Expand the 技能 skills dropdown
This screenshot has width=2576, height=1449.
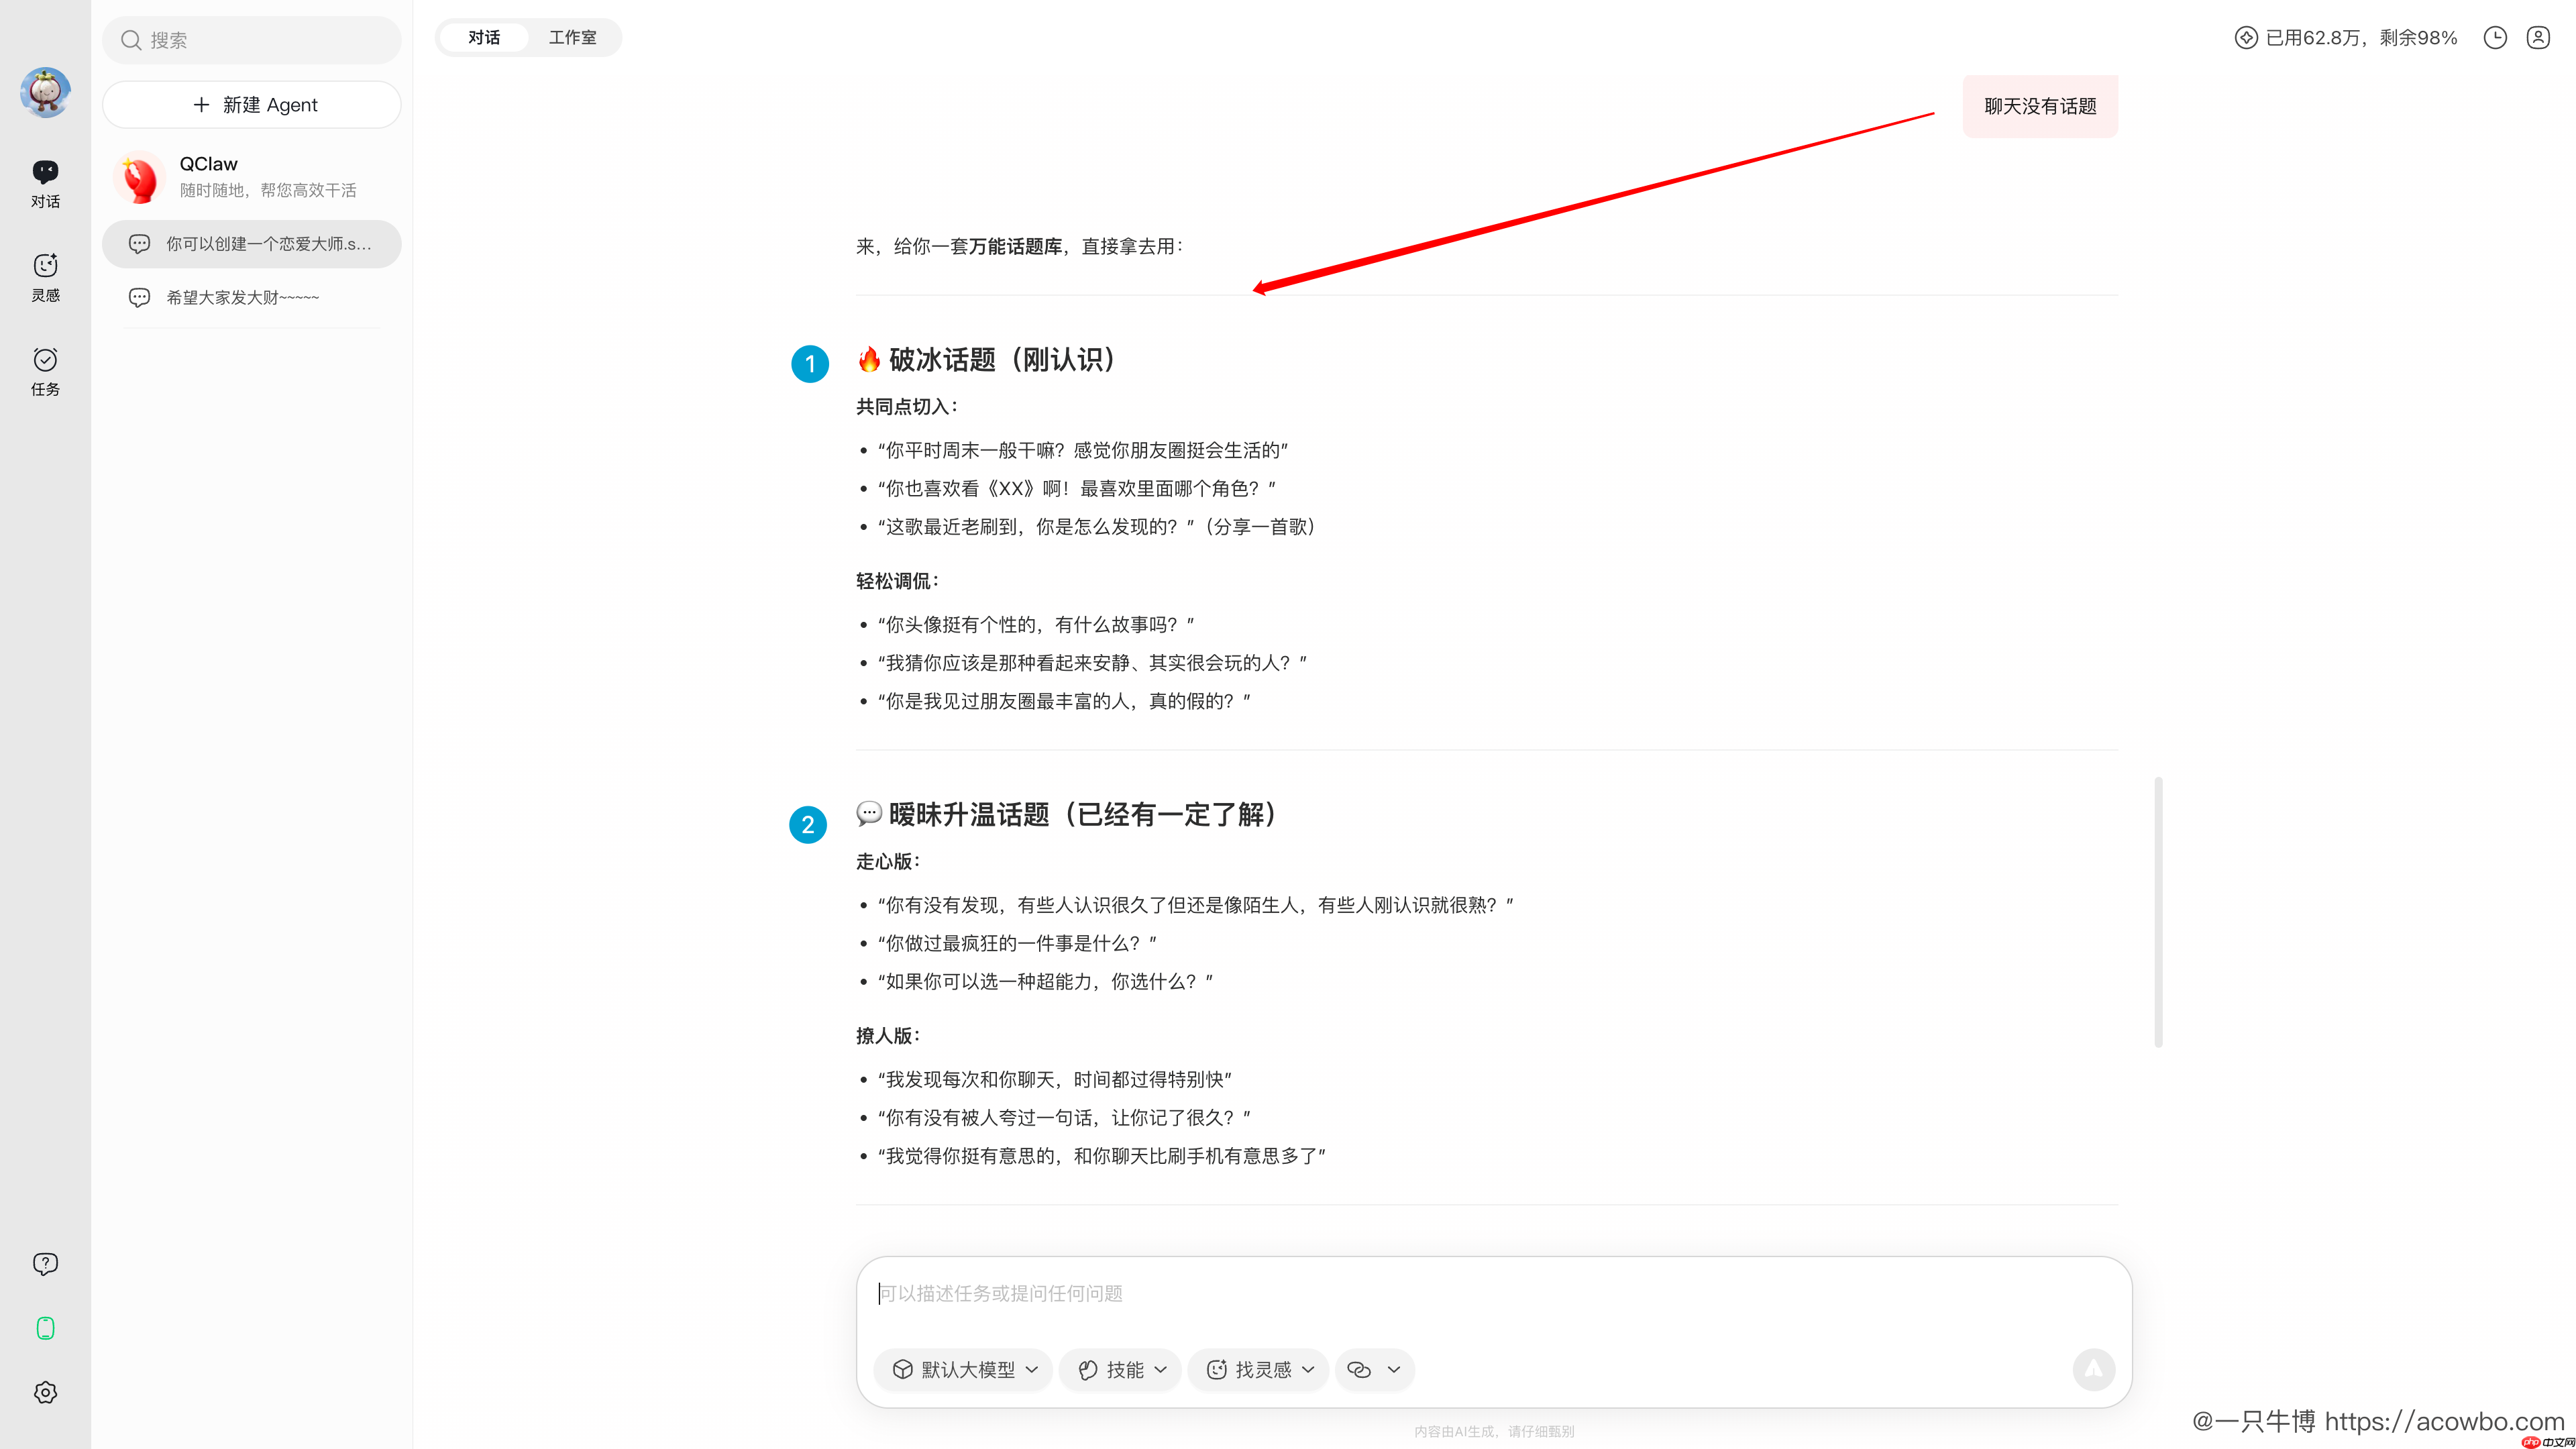[x=1121, y=1370]
